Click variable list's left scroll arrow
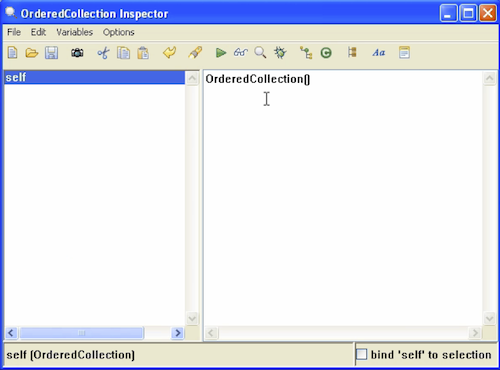 click(11, 333)
